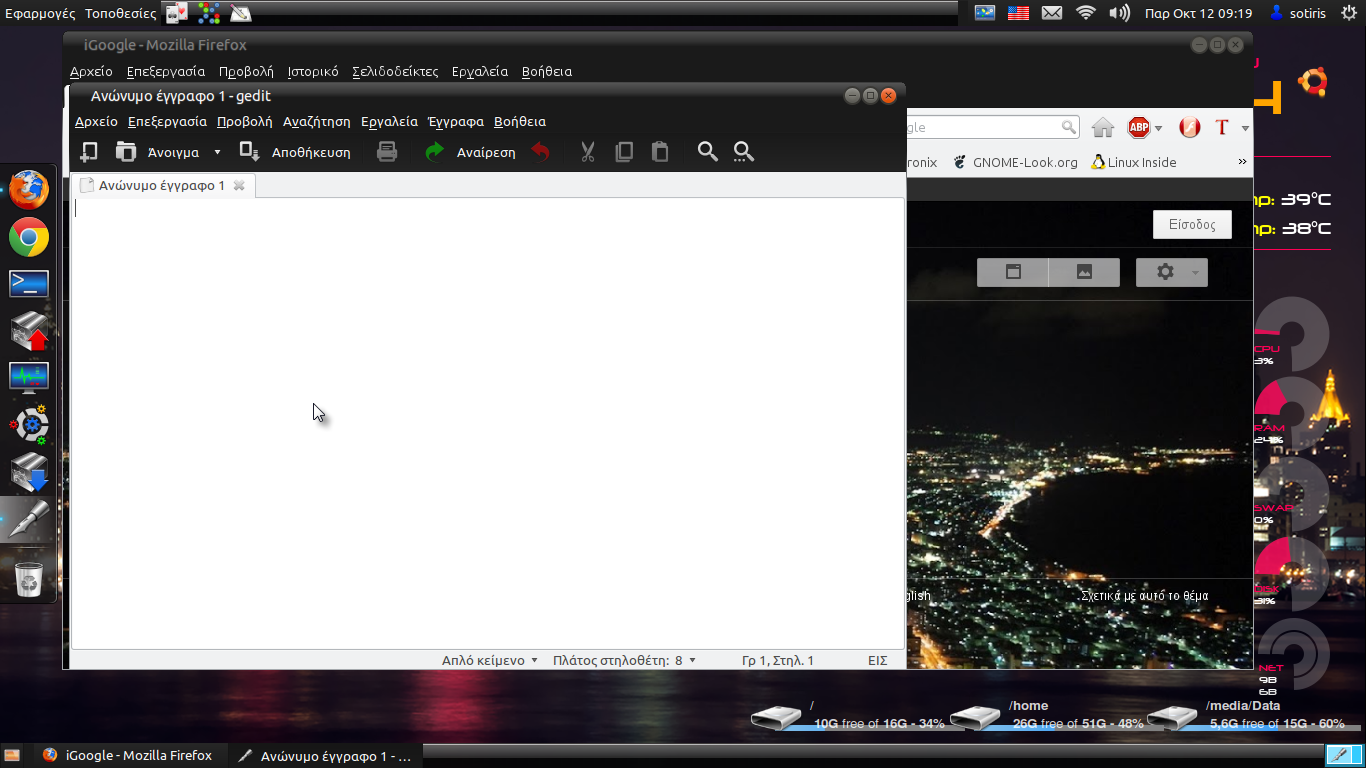Screen dimensions: 1366x768
Task: Open the Απλό κείμενο language dropdown
Action: (490, 660)
